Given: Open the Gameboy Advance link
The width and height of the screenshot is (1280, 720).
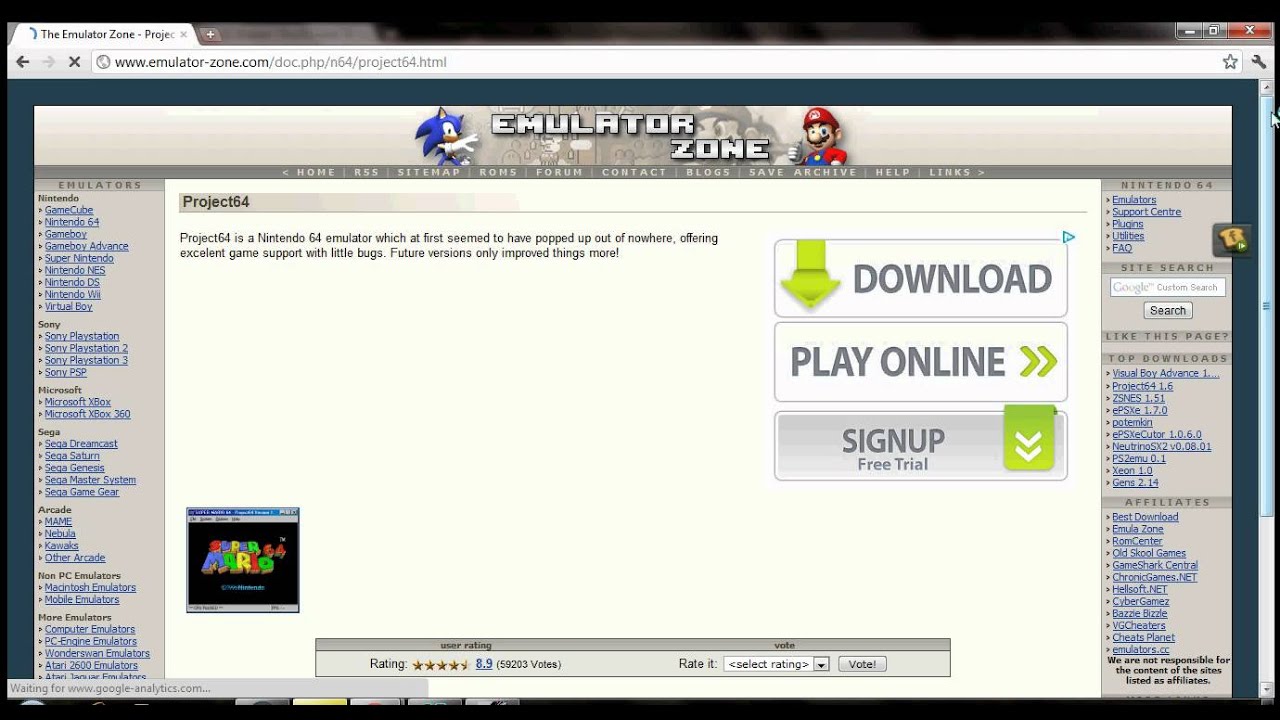Looking at the screenshot, I should tap(86, 247).
